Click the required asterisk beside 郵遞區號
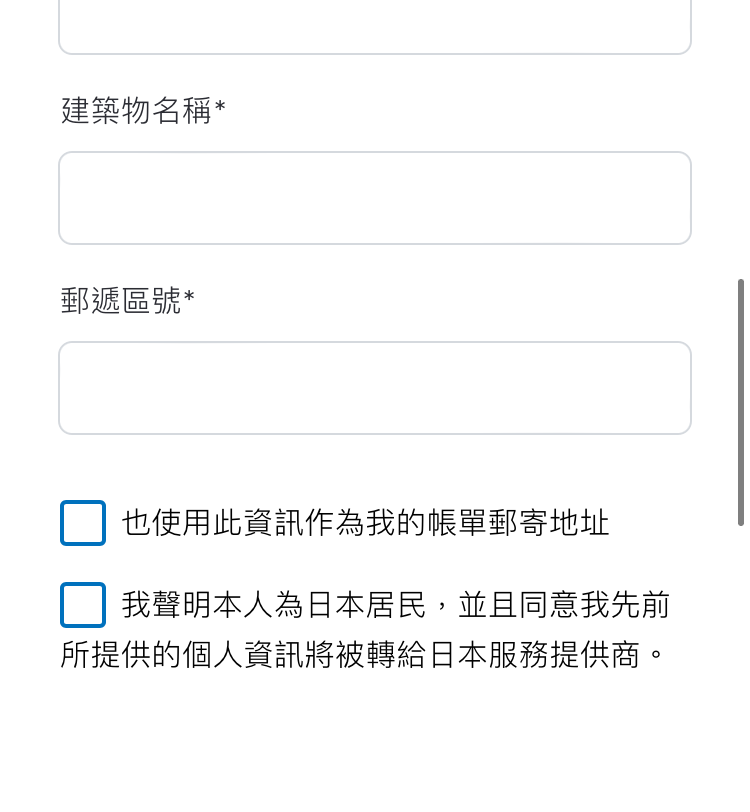 point(189,297)
